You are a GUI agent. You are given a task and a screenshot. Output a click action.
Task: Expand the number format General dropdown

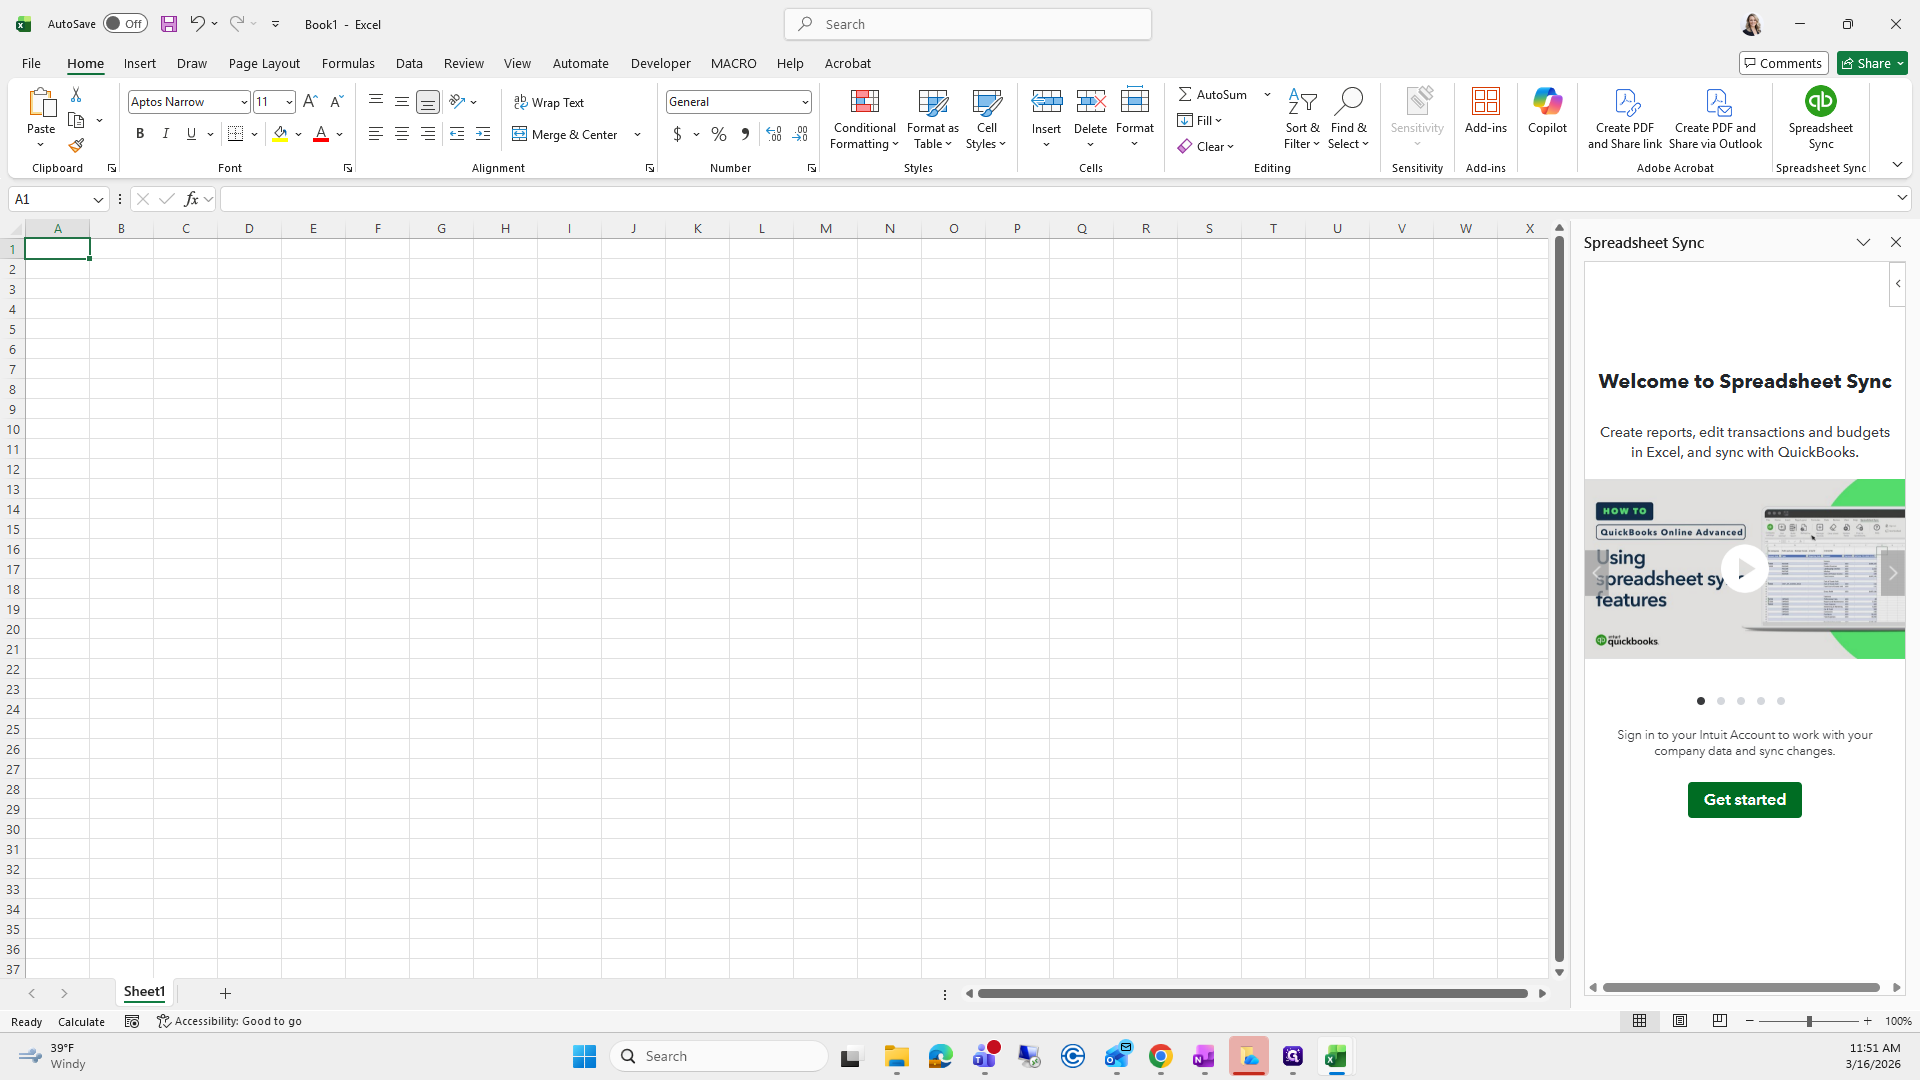(805, 102)
